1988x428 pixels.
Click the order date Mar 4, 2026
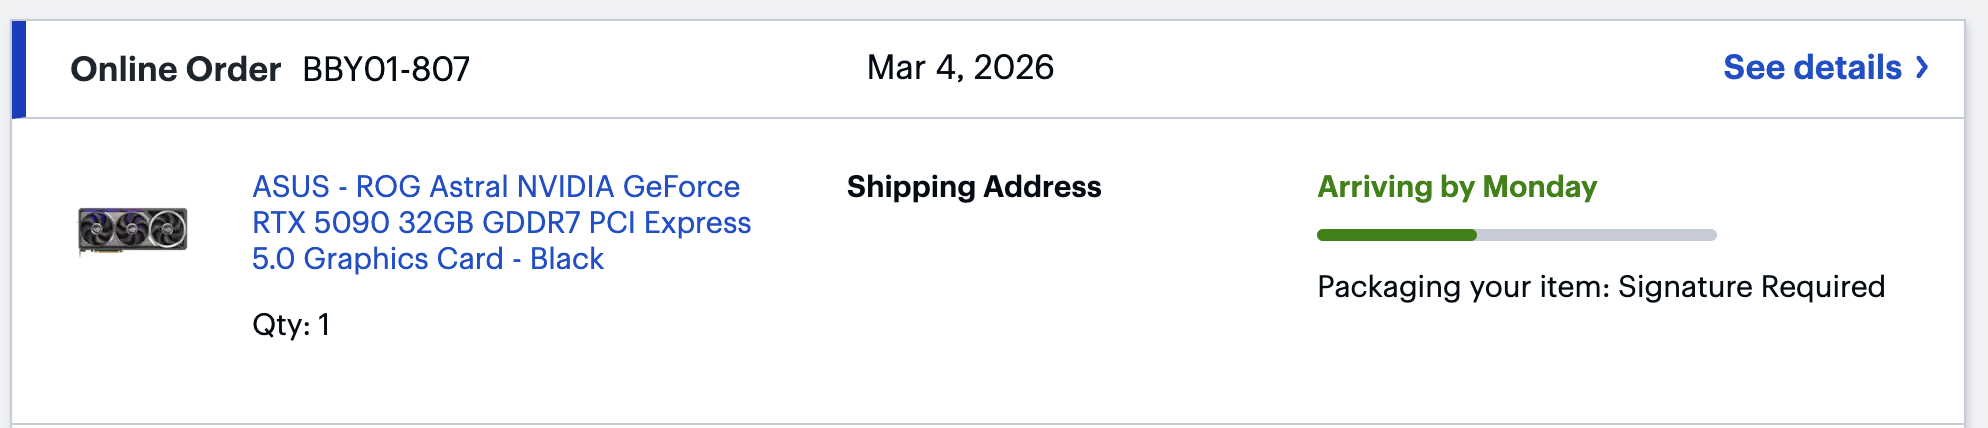coord(960,68)
